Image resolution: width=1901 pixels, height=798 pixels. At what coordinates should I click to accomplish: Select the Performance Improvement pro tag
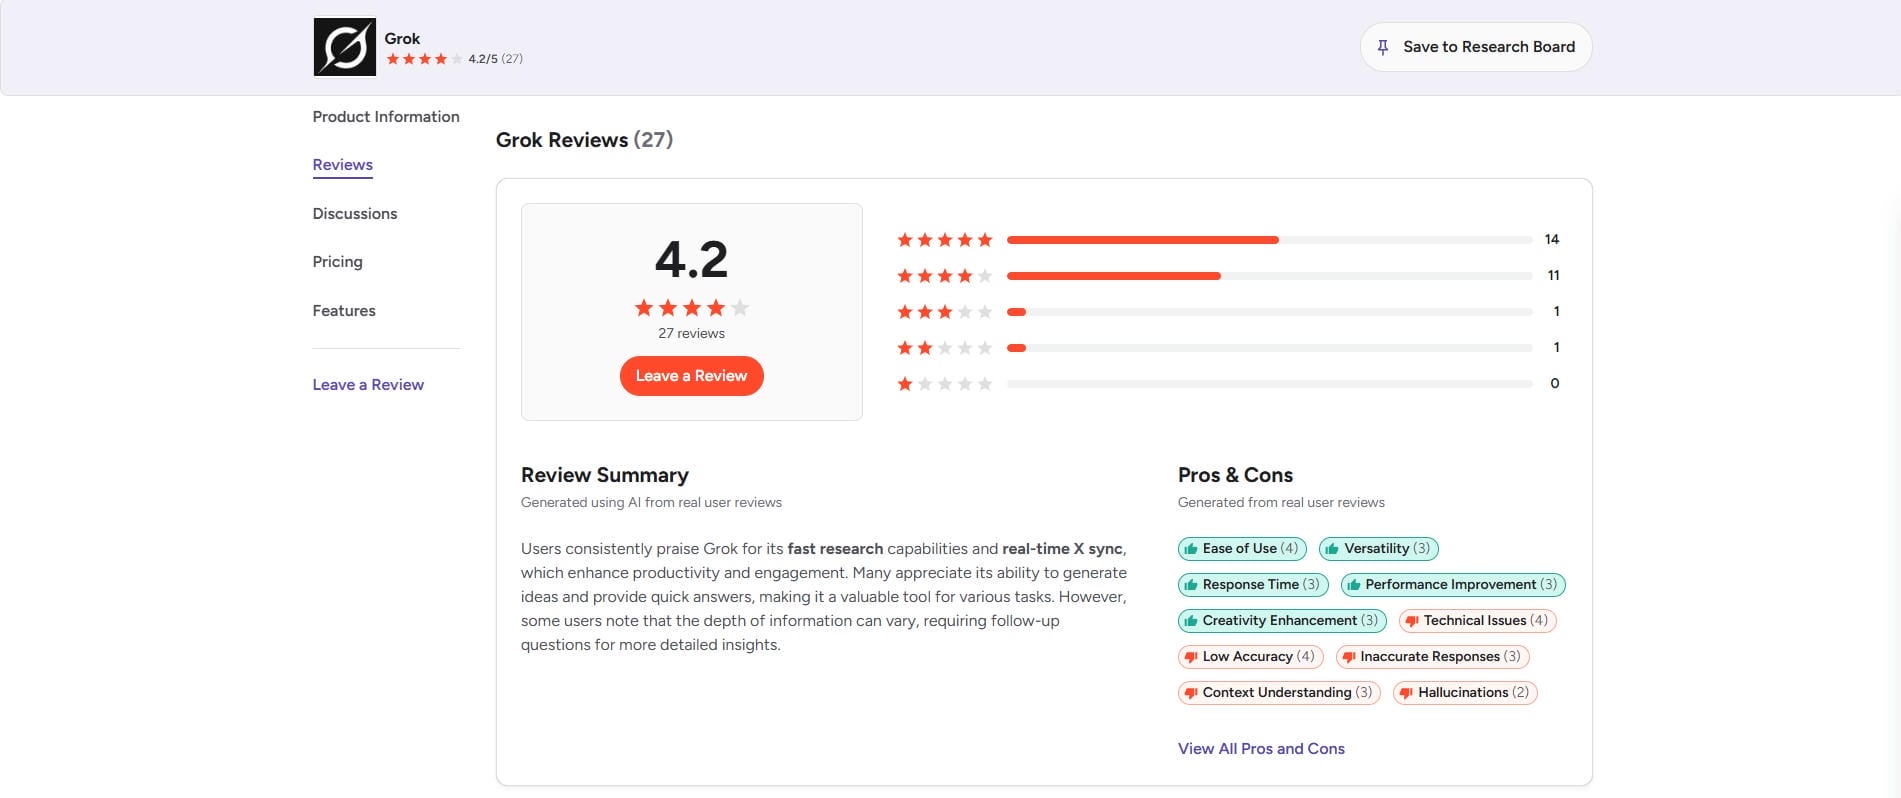pyautogui.click(x=1453, y=585)
